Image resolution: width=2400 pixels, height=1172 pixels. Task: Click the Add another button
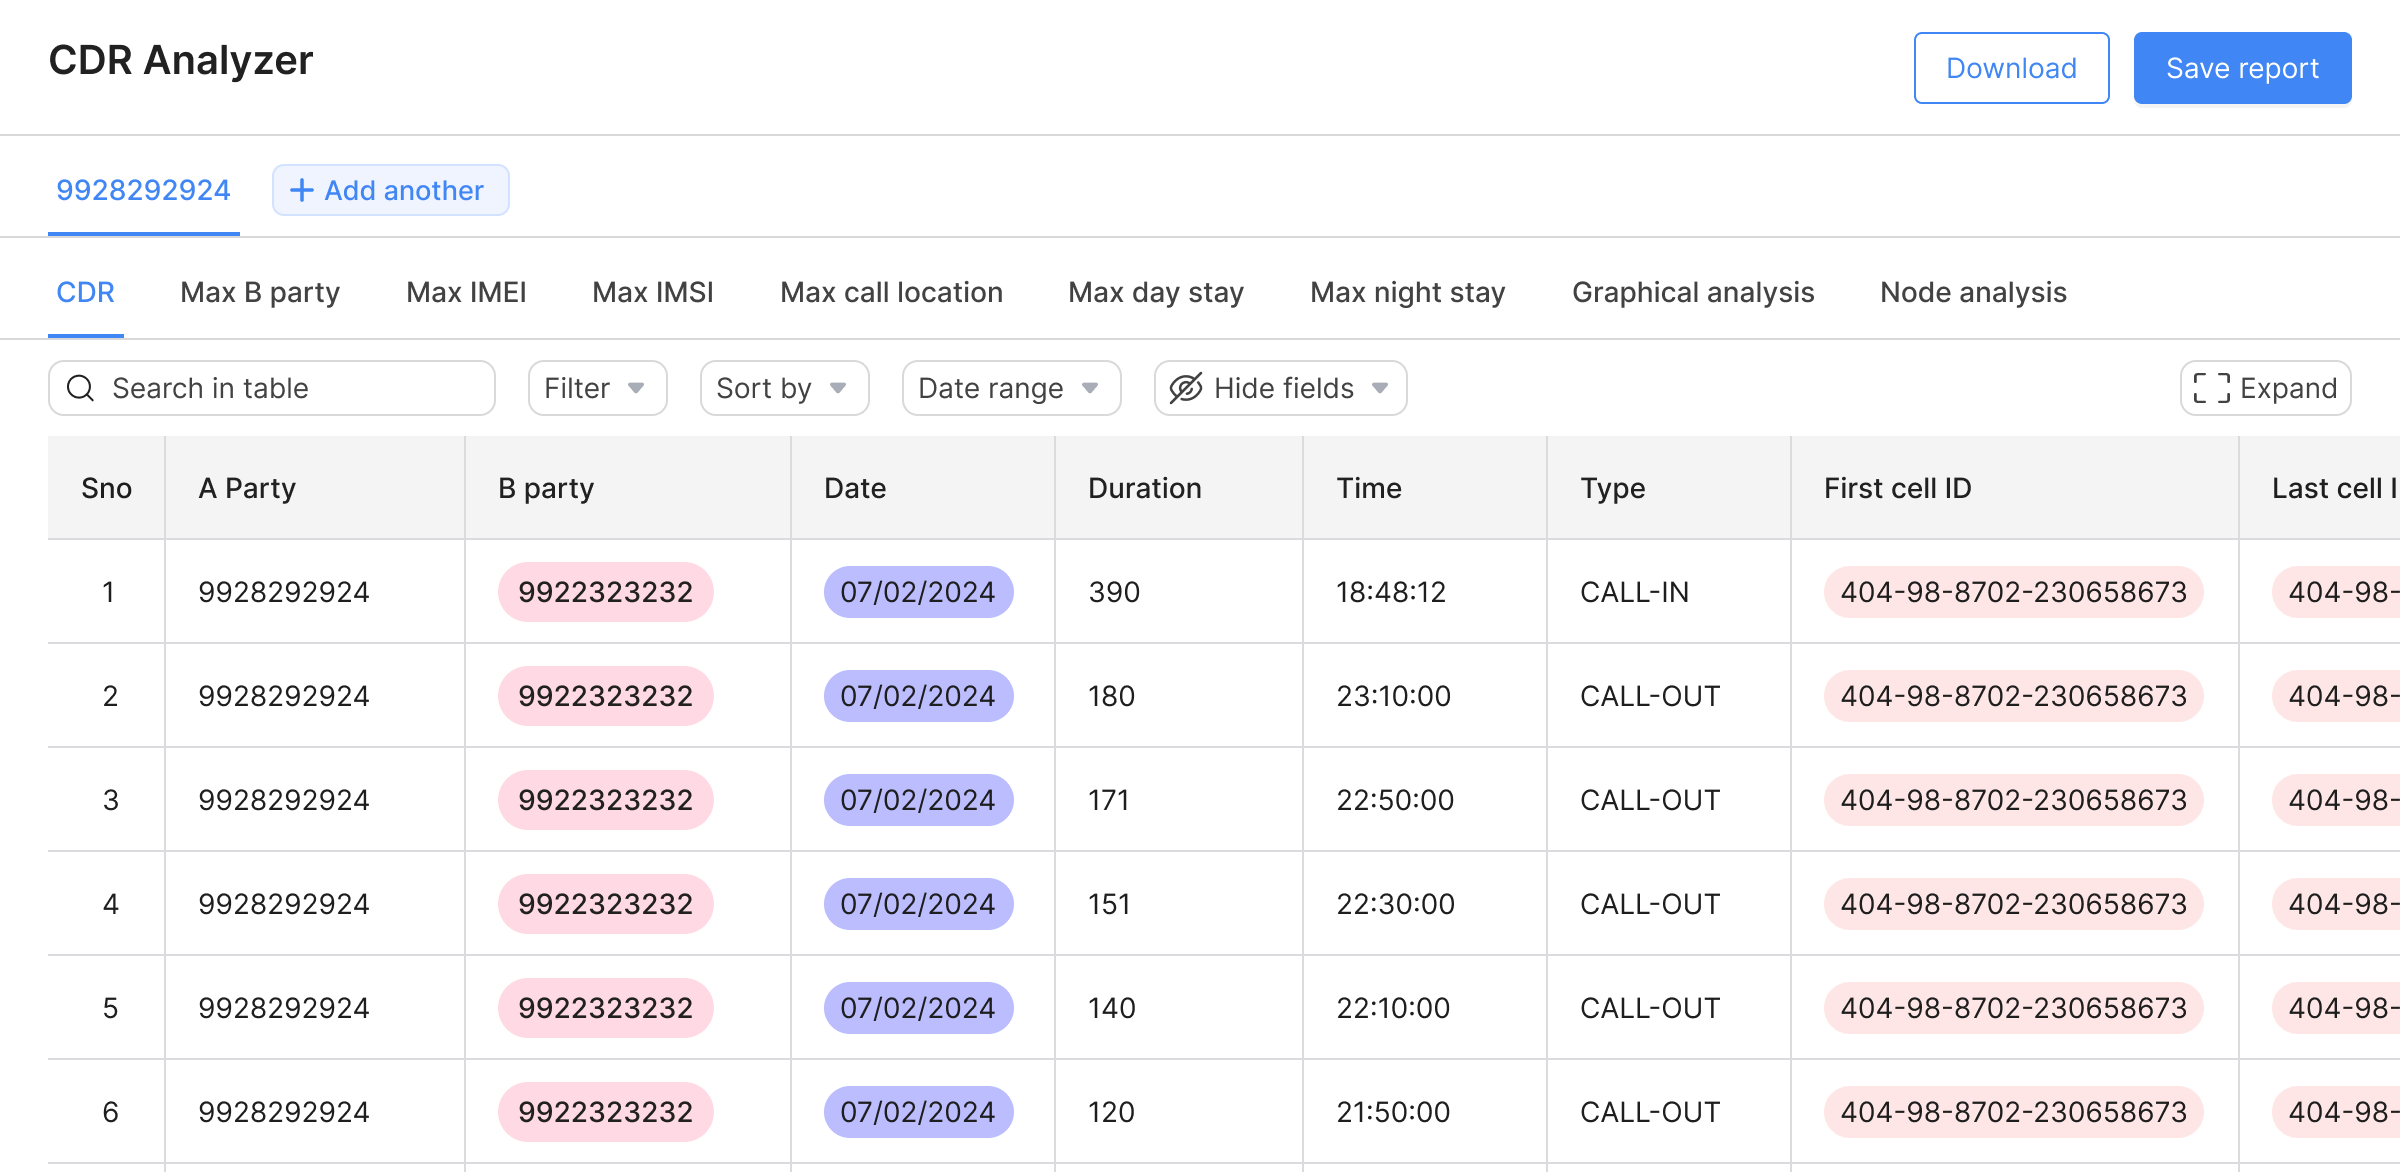pos(391,190)
